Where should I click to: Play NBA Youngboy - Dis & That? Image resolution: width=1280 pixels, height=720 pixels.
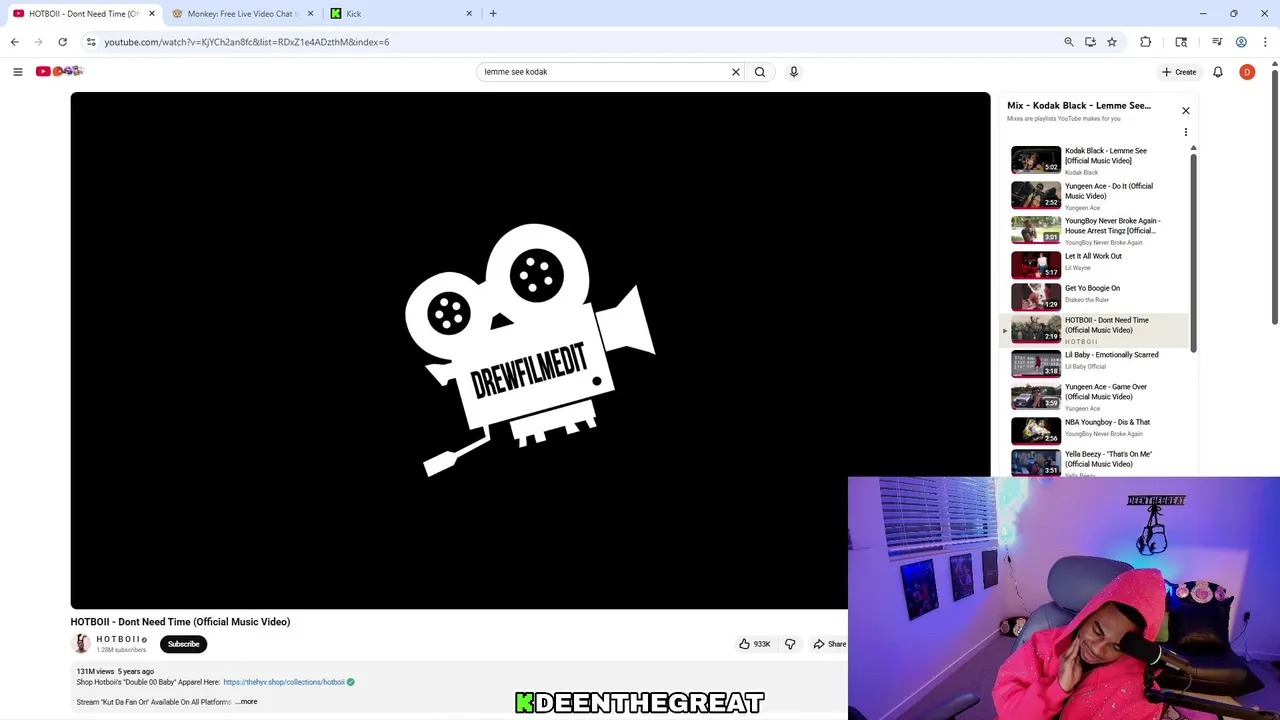click(x=1097, y=430)
